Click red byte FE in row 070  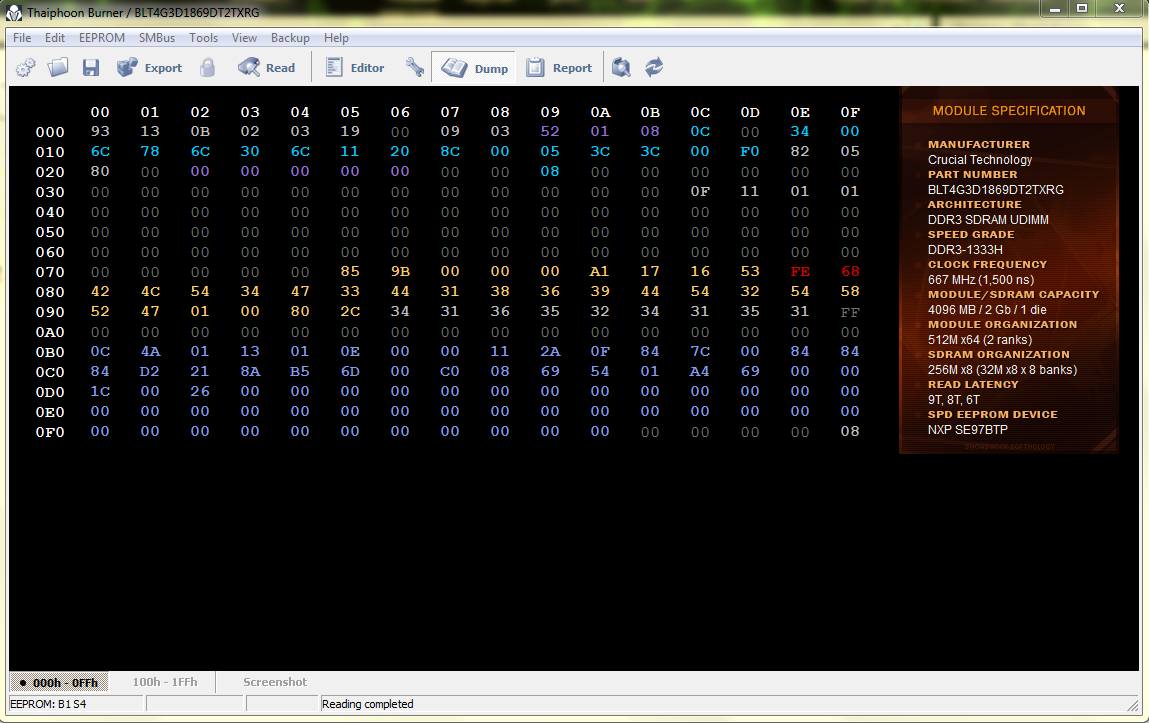(x=799, y=271)
